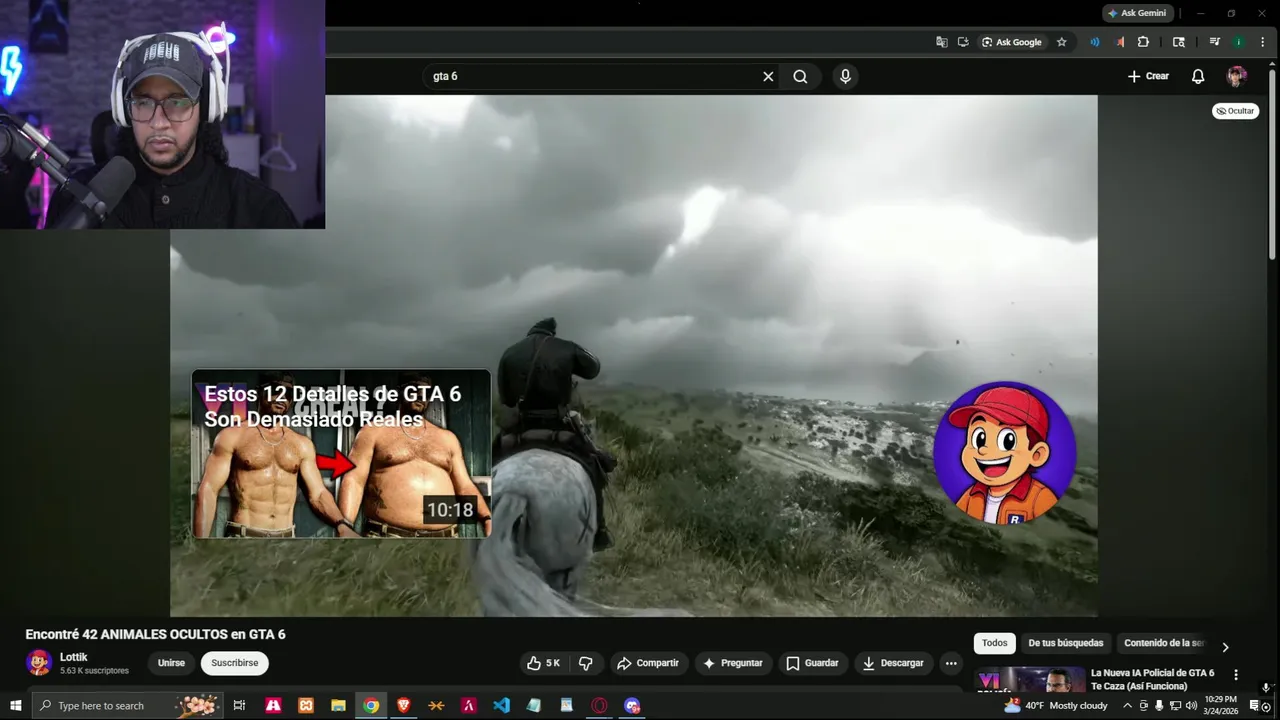Image resolution: width=1280 pixels, height=720 pixels.
Task: Open the media controls icon
Action: coord(1214,42)
